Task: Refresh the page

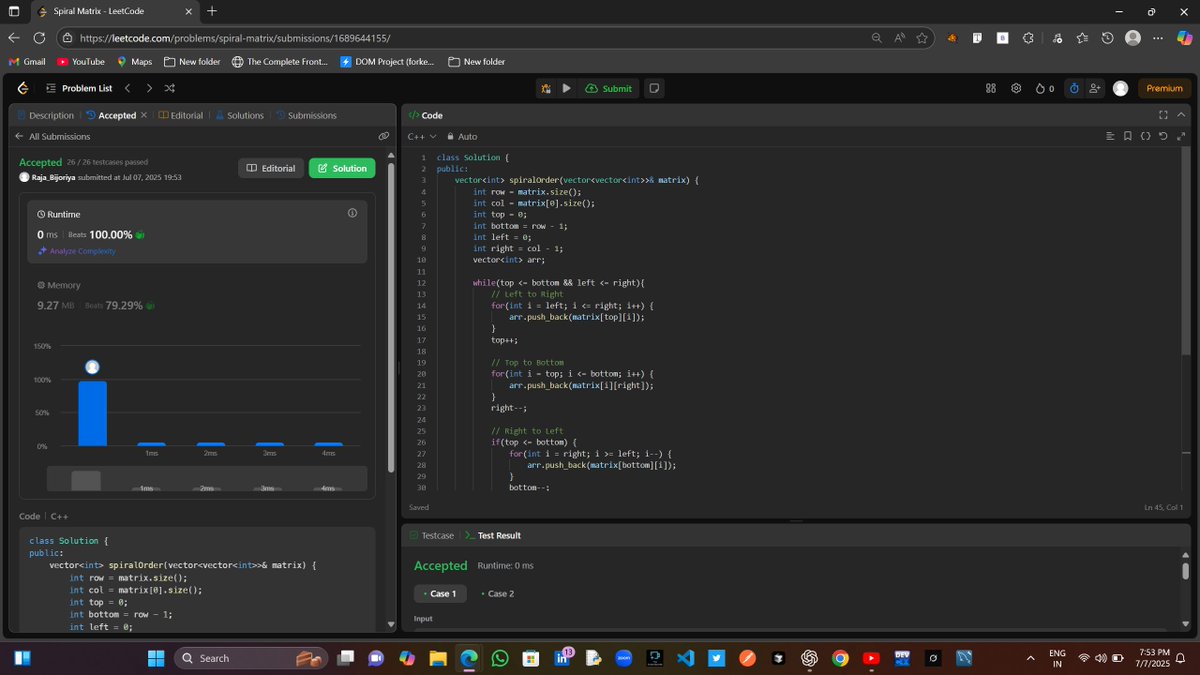Action: tap(39, 38)
